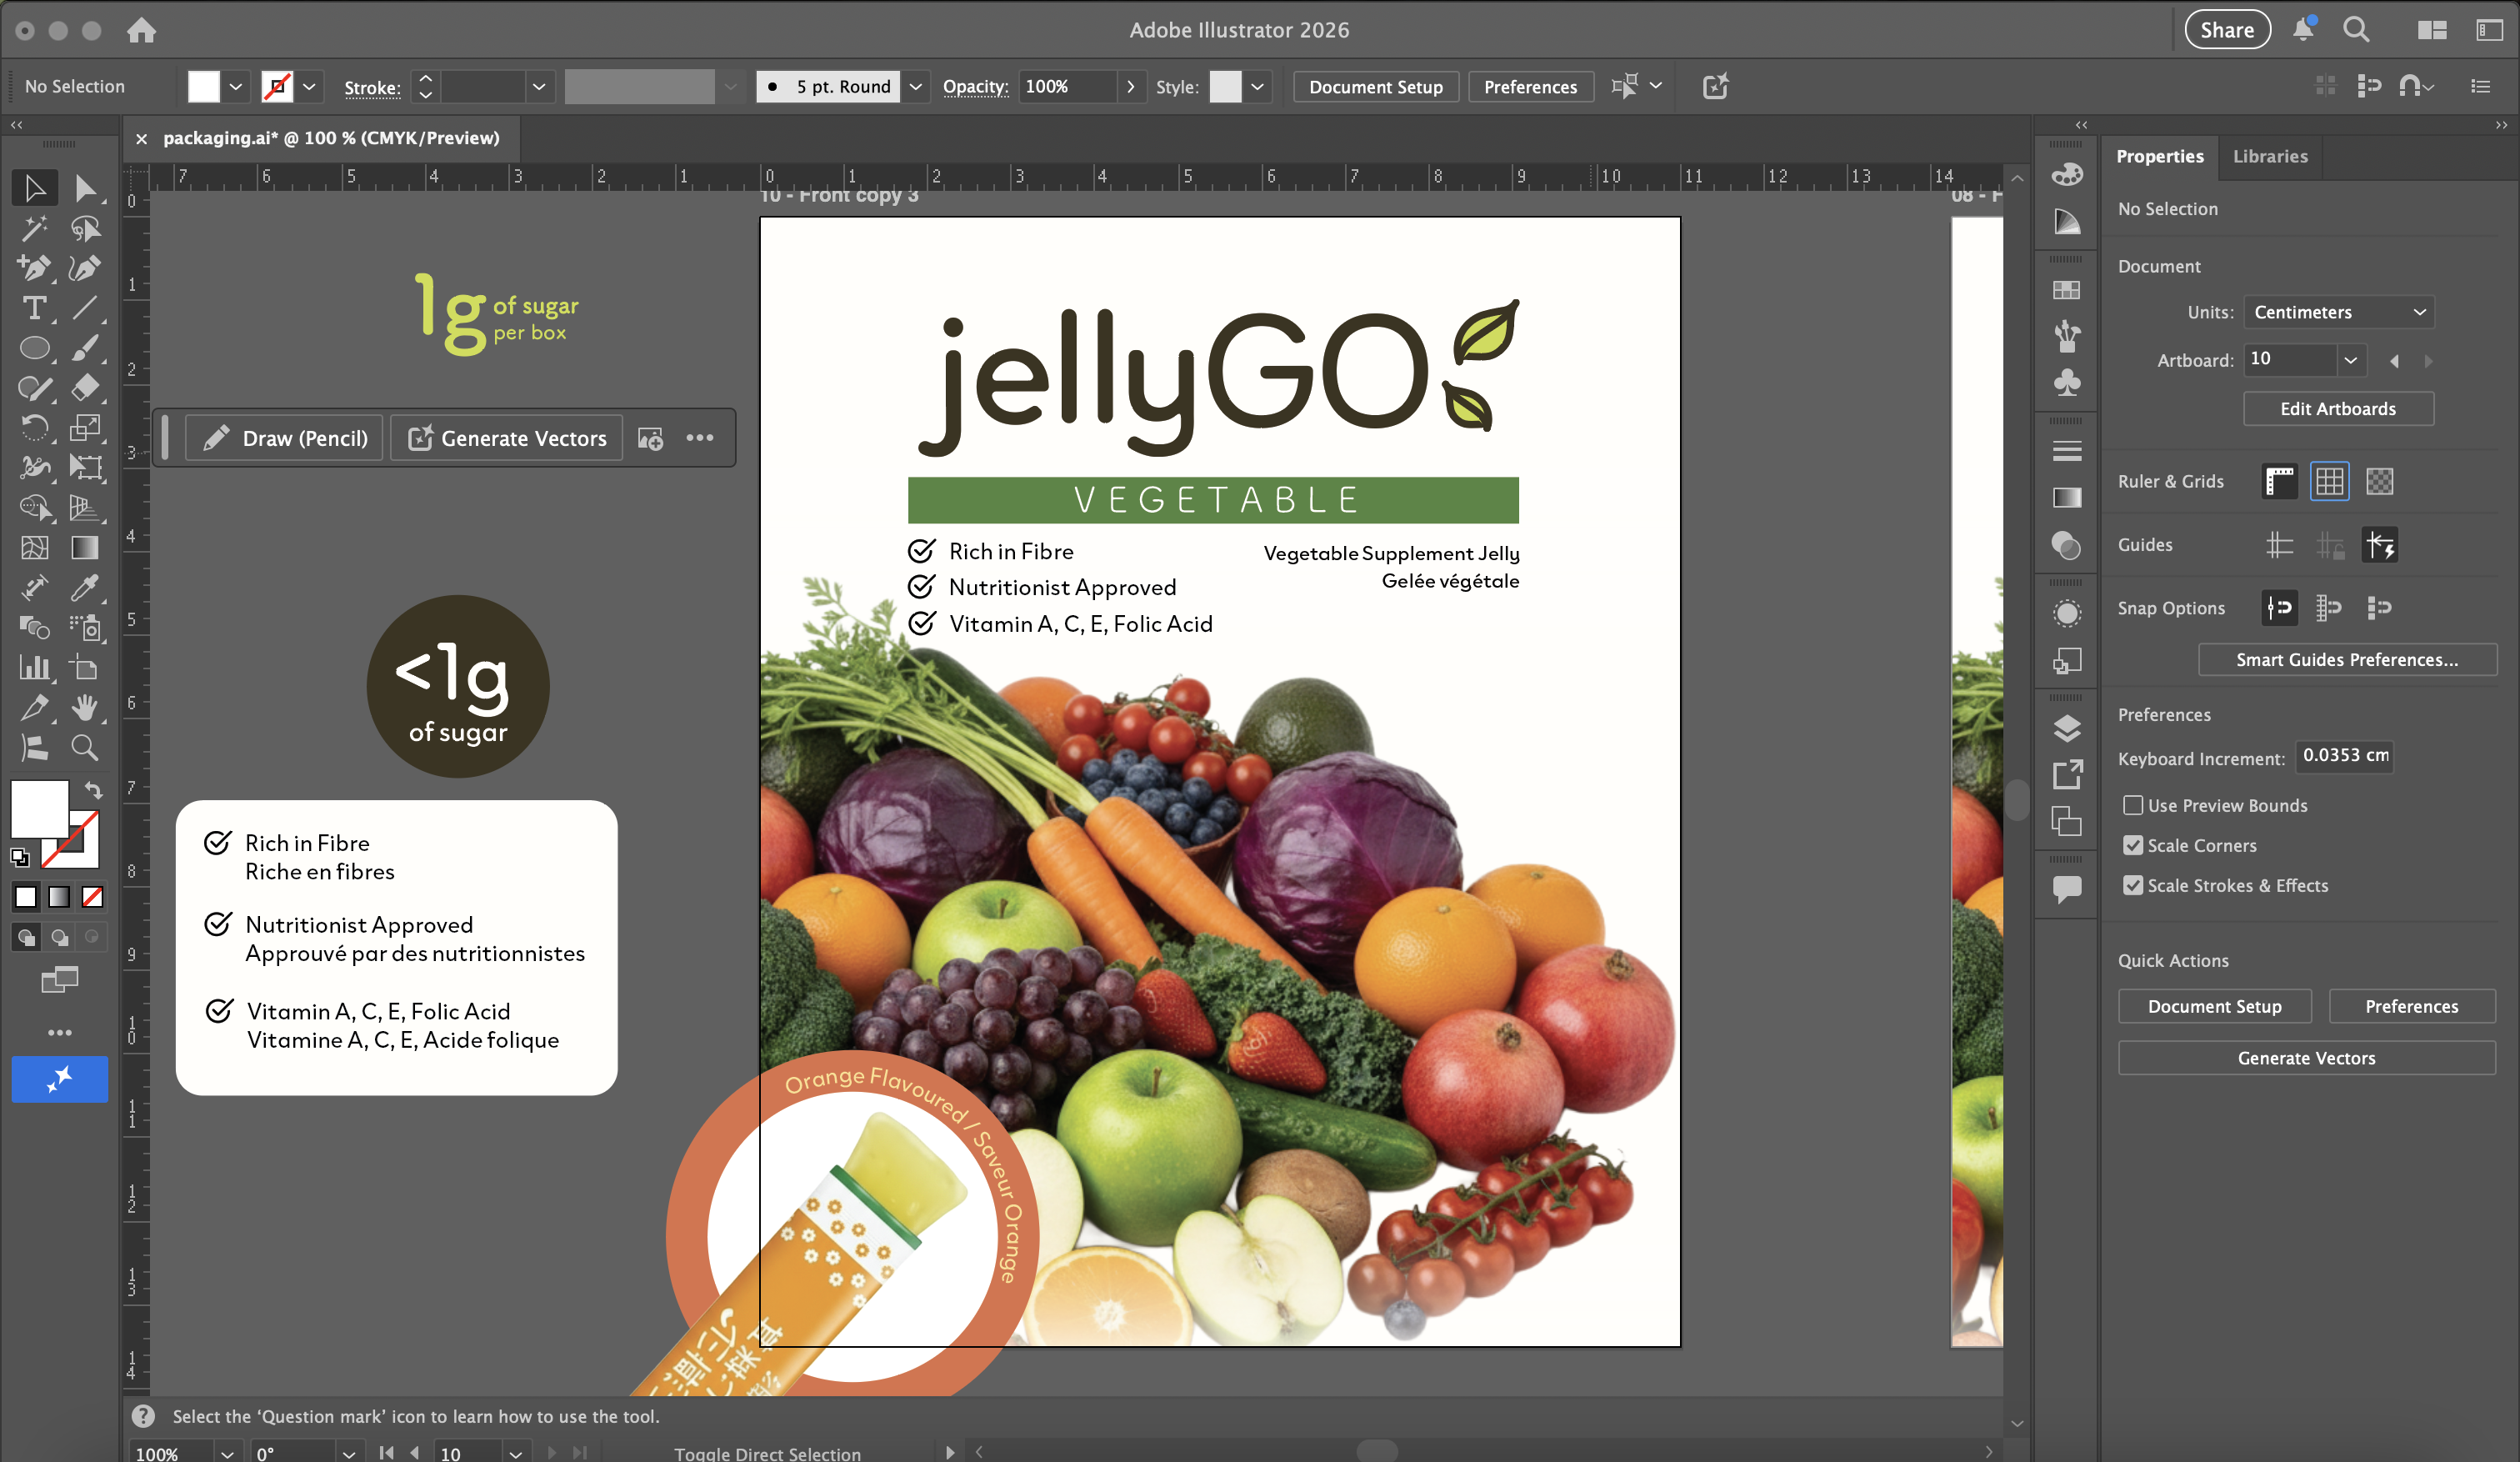
Task: Click the Fill color swatch in control bar
Action: (x=203, y=87)
